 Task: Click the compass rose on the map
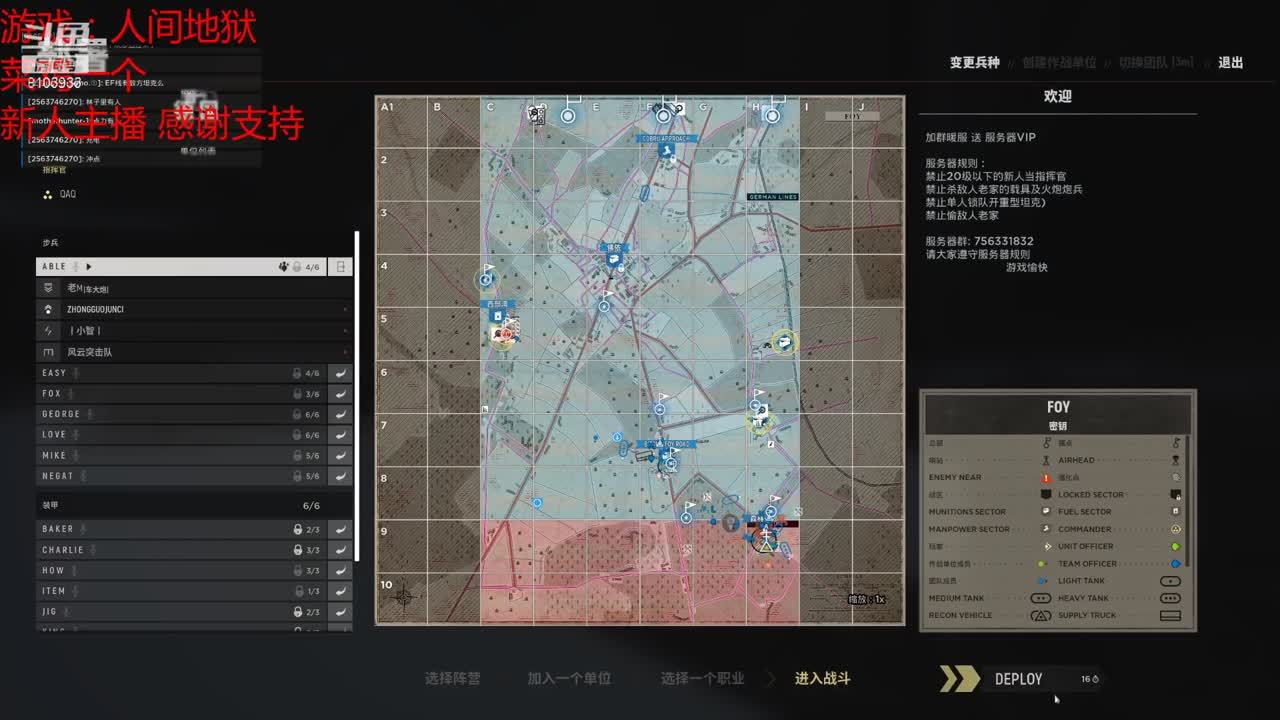(403, 597)
